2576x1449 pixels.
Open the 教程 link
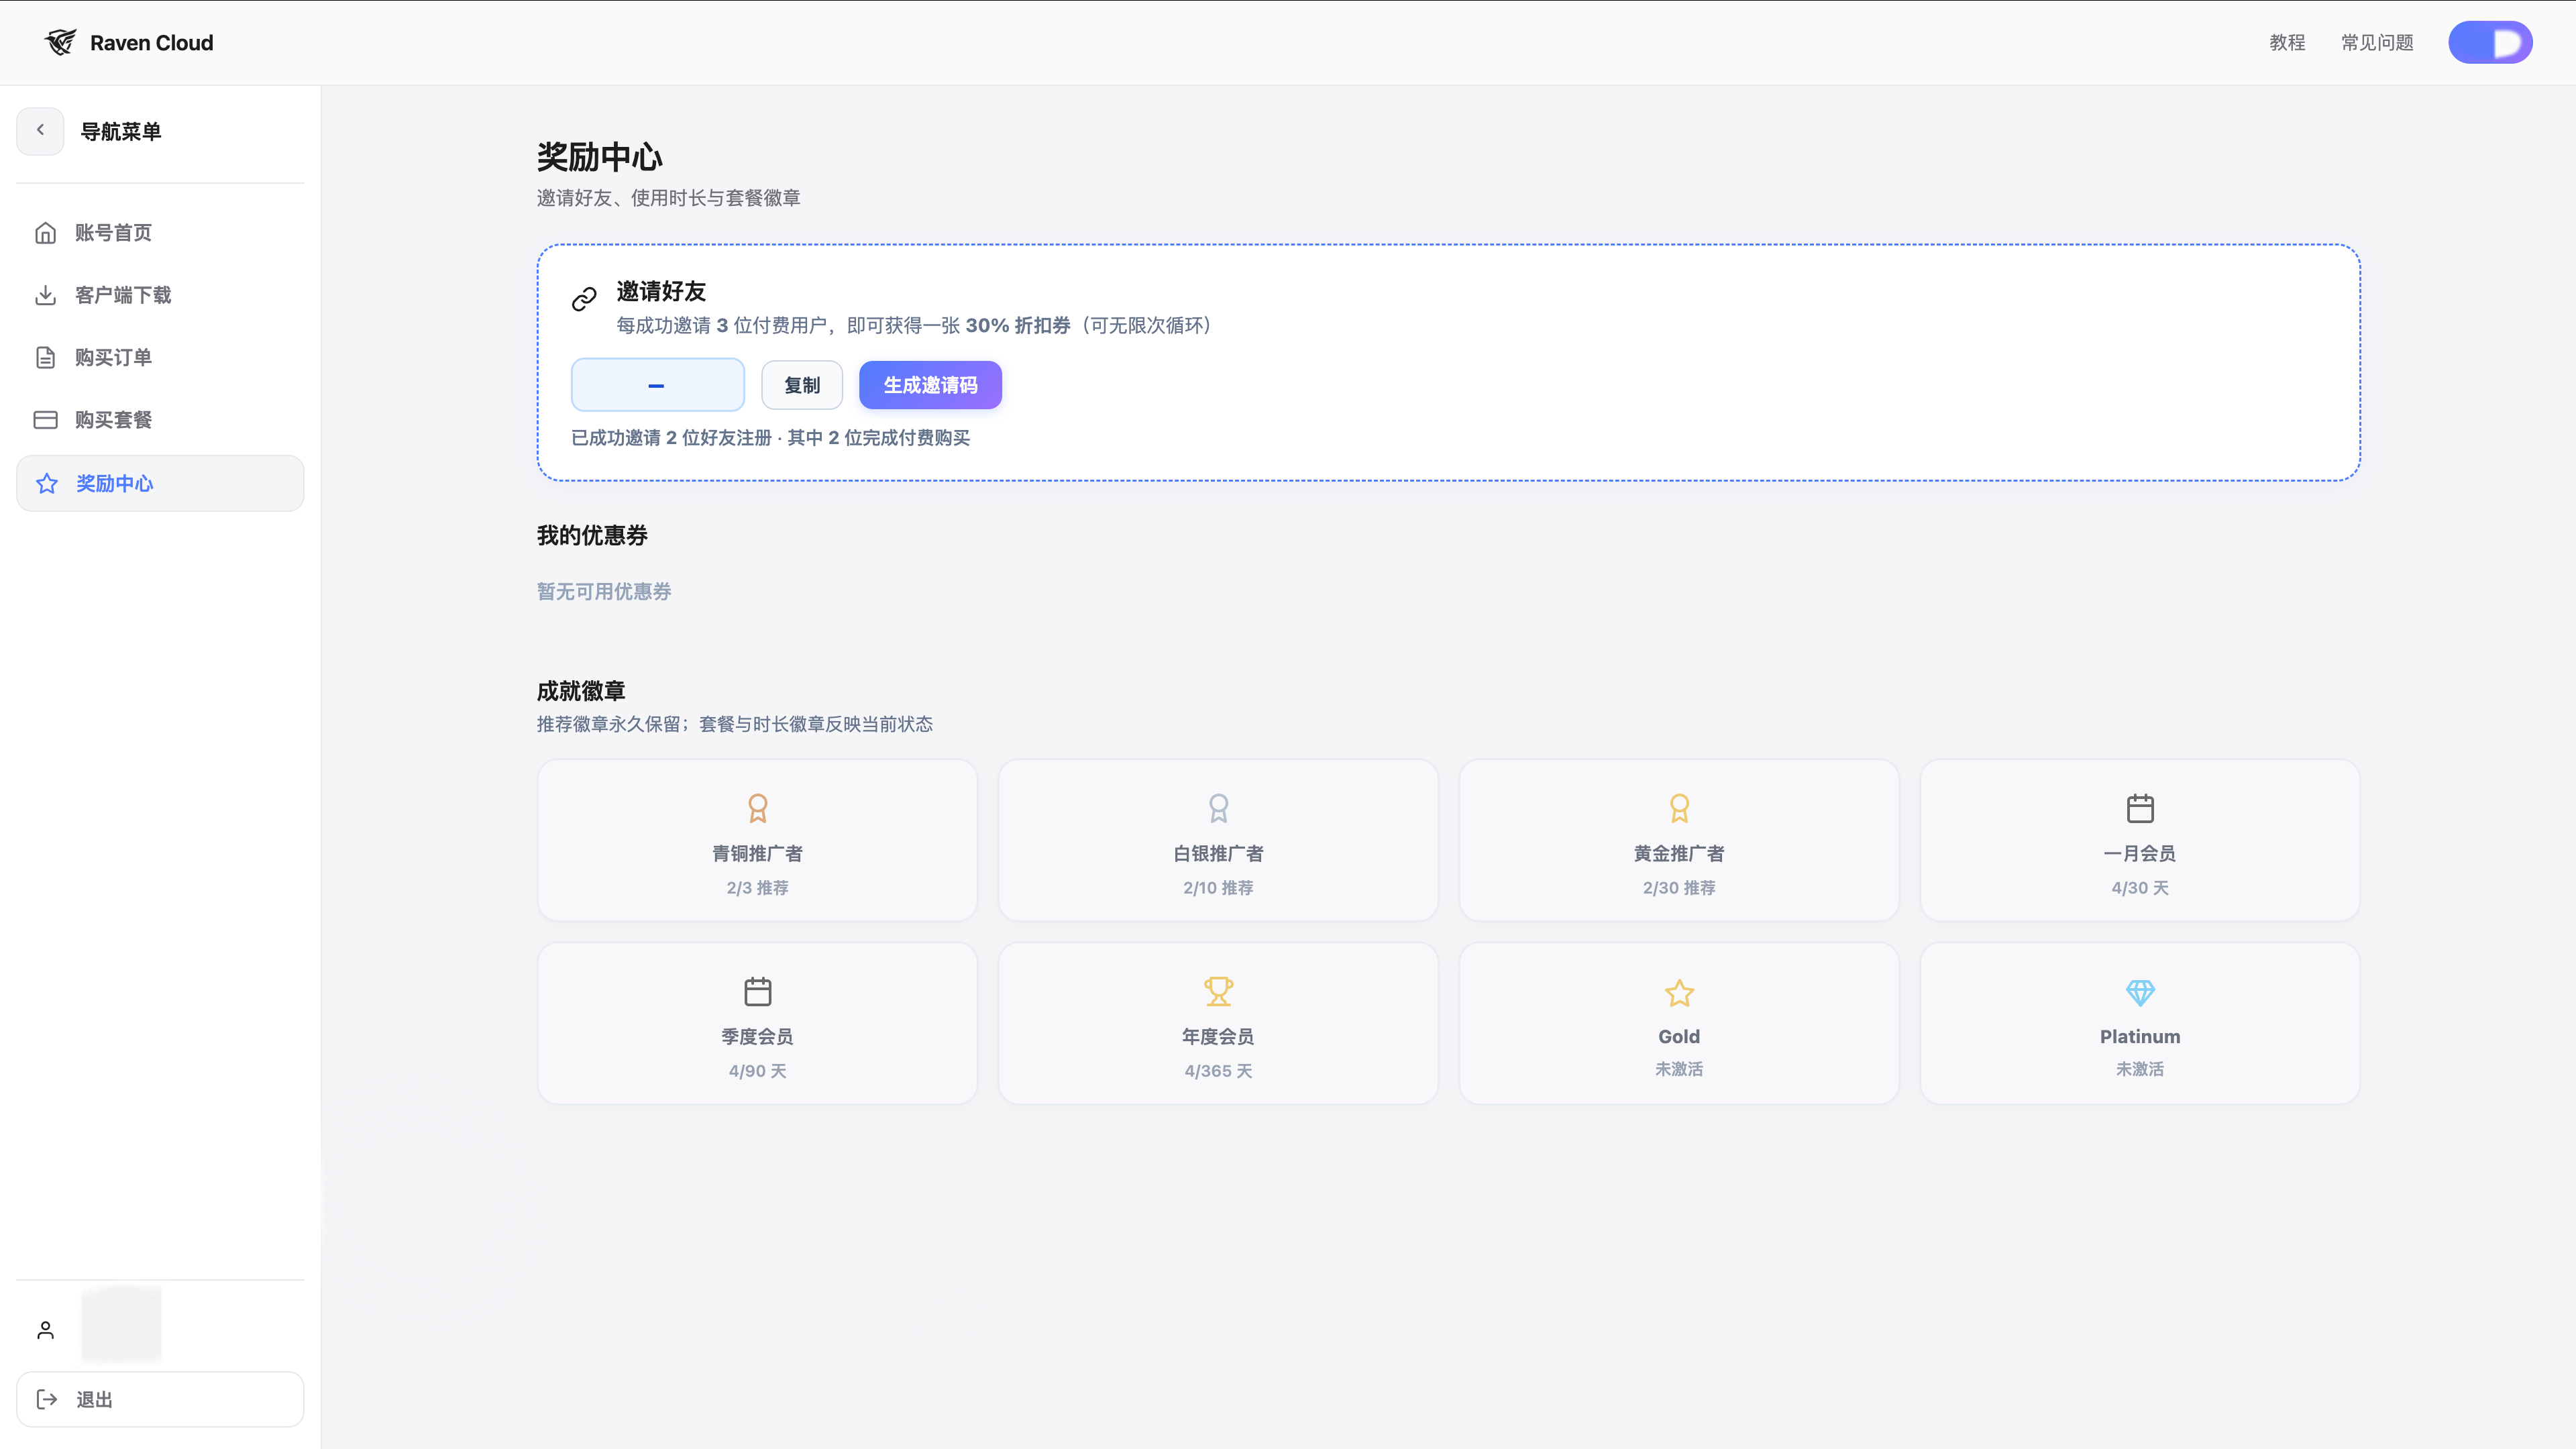tap(2287, 42)
